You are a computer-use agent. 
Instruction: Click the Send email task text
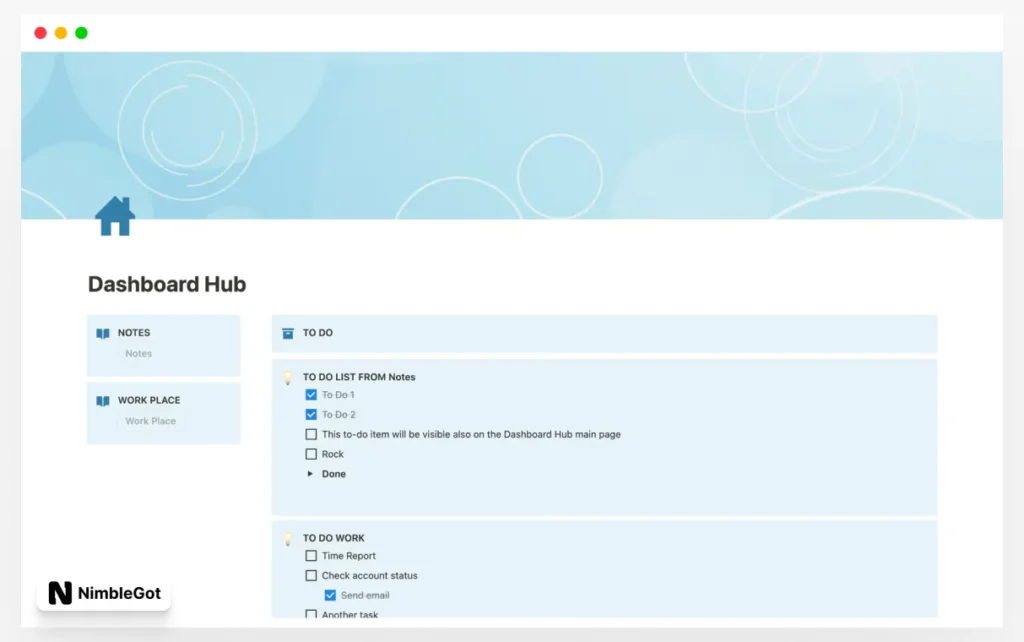point(365,595)
